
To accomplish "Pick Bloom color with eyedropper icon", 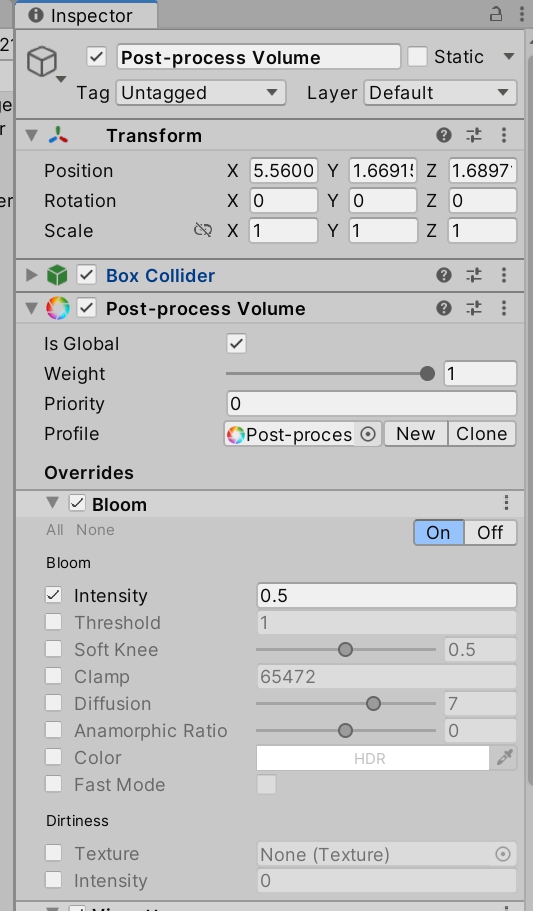I will 504,758.
